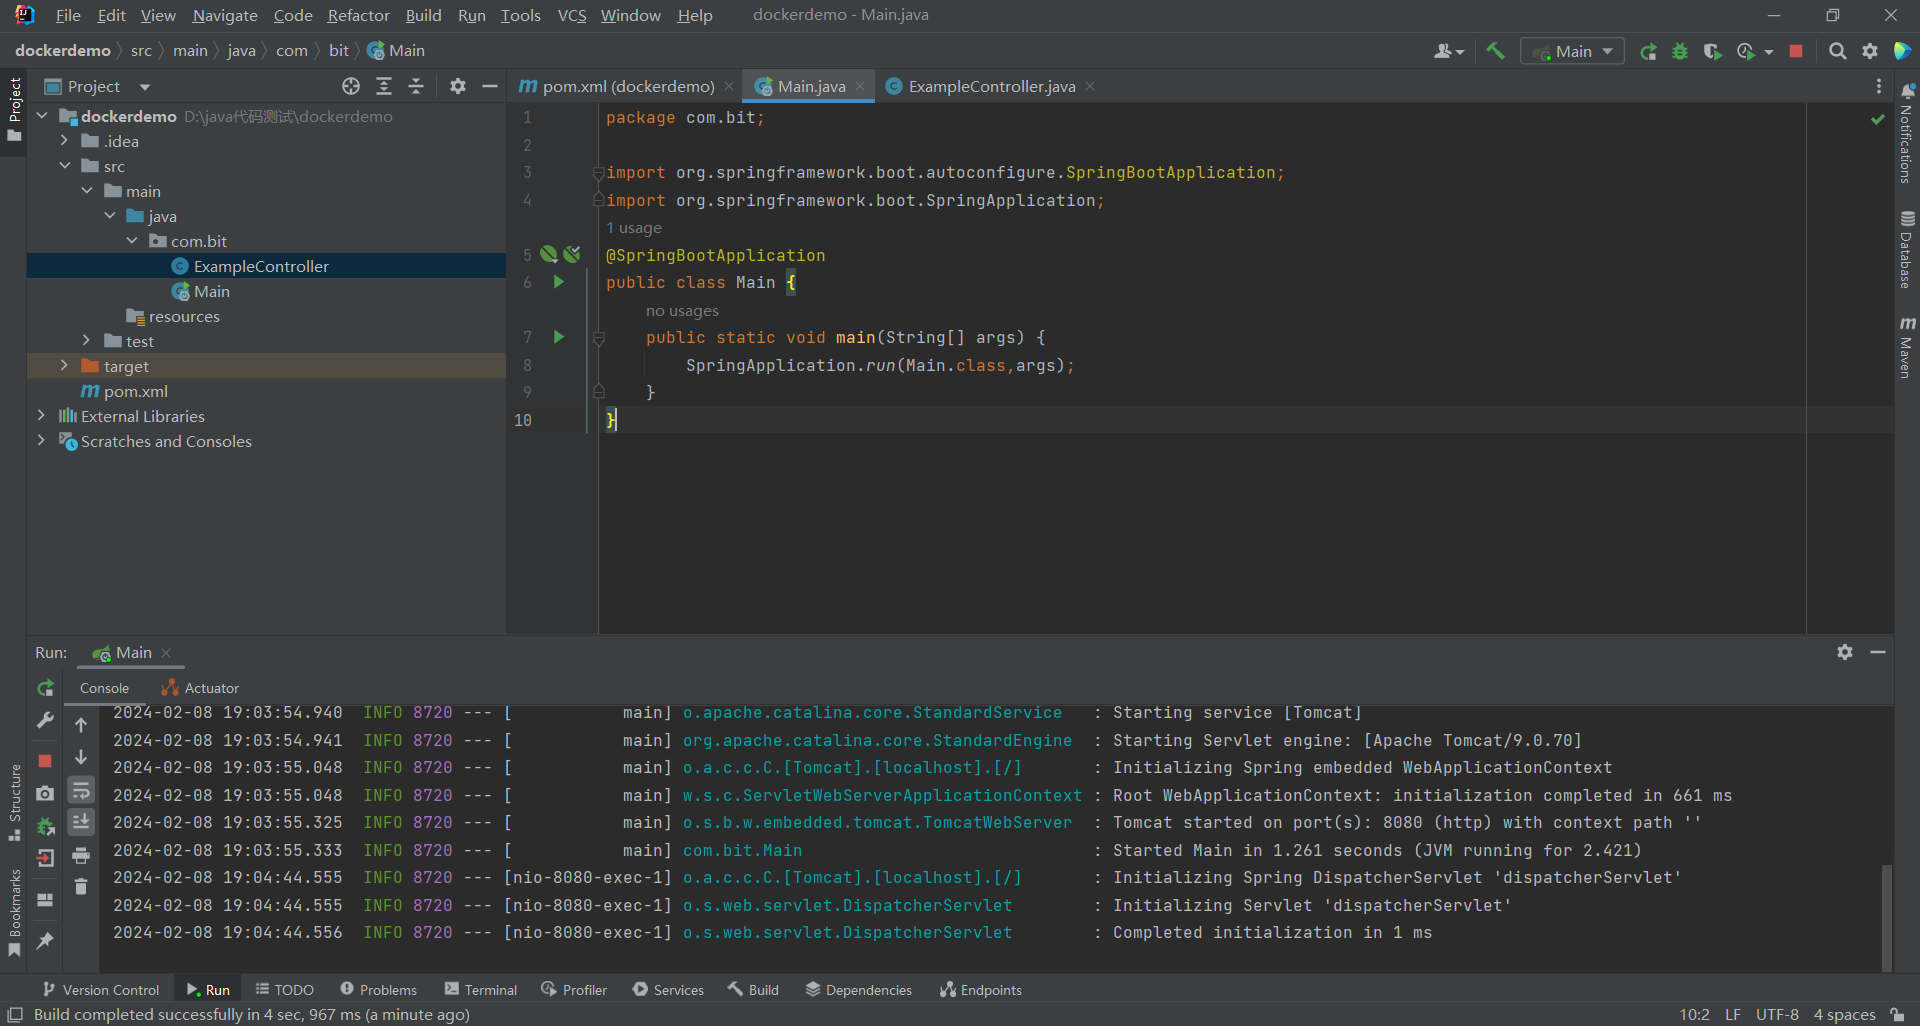Expand the target folder
This screenshot has width=1920, height=1026.
(x=64, y=366)
